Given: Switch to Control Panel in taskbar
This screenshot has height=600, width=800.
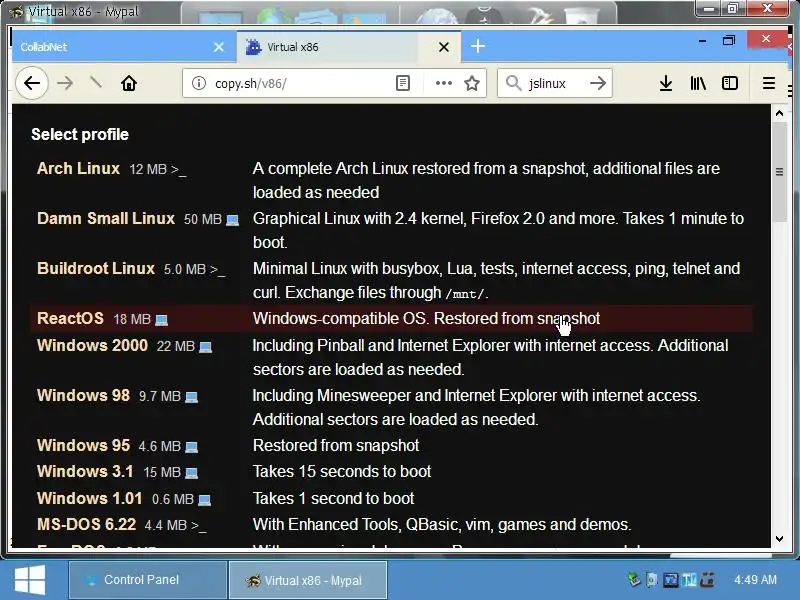Looking at the screenshot, I should 148,580.
